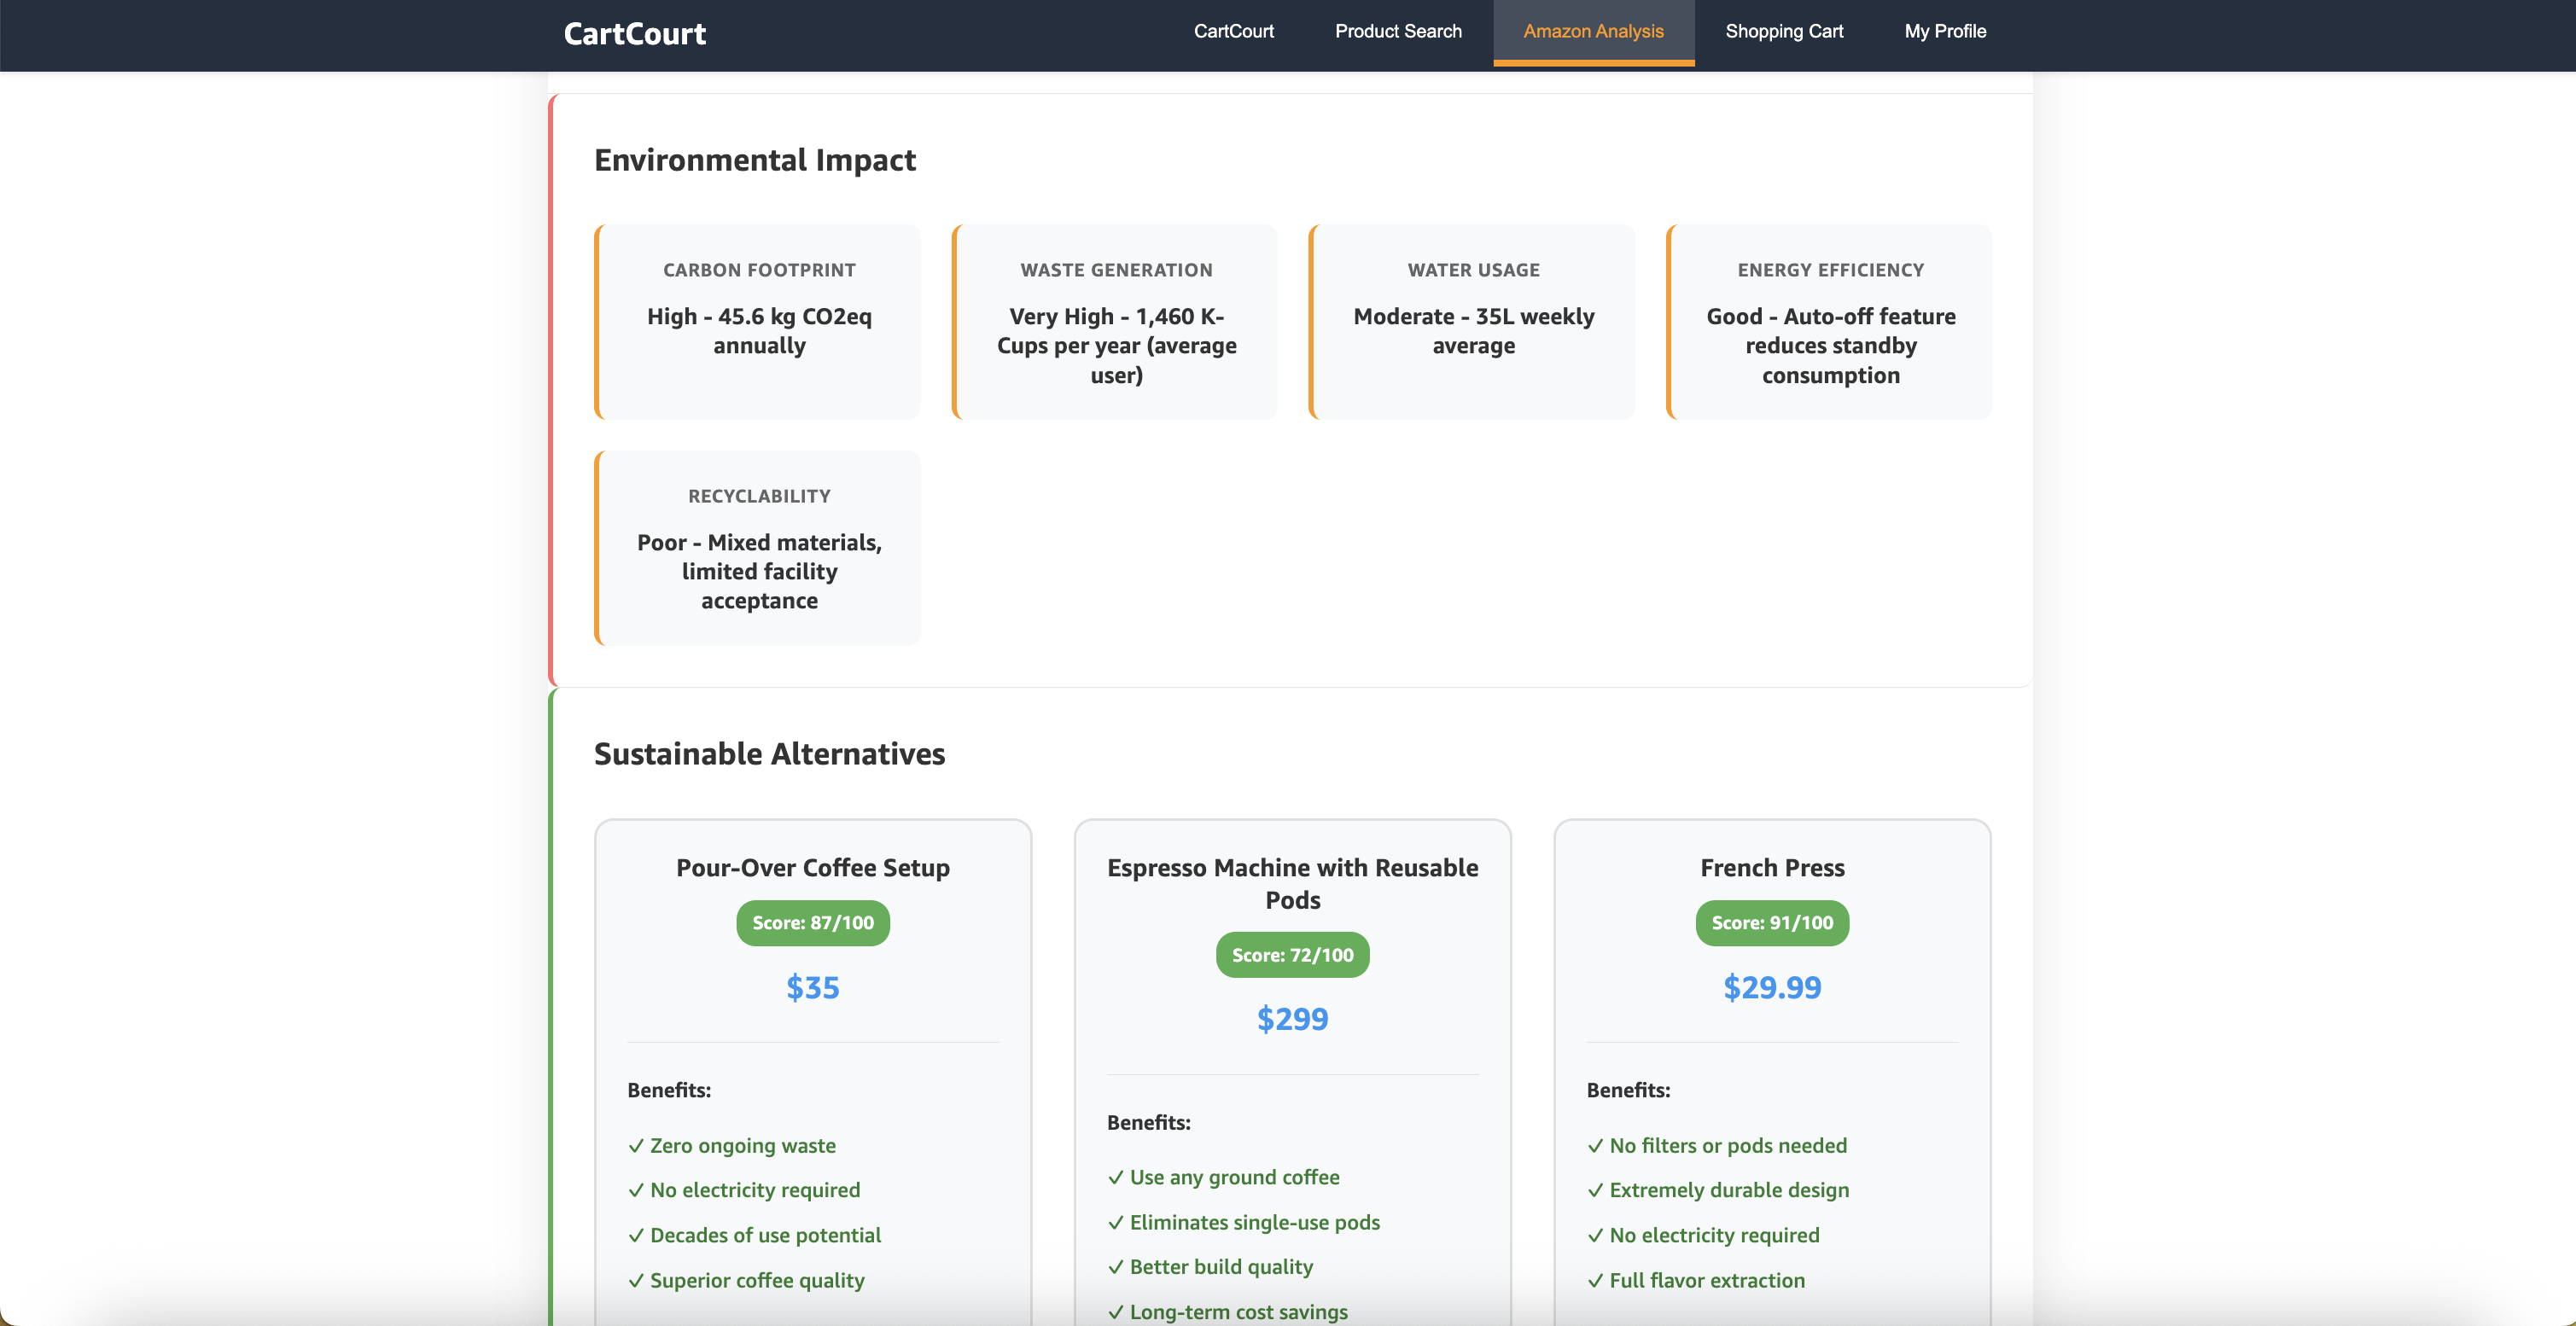Click the Score 72/100 badge
Image resolution: width=2576 pixels, height=1326 pixels.
click(1292, 954)
